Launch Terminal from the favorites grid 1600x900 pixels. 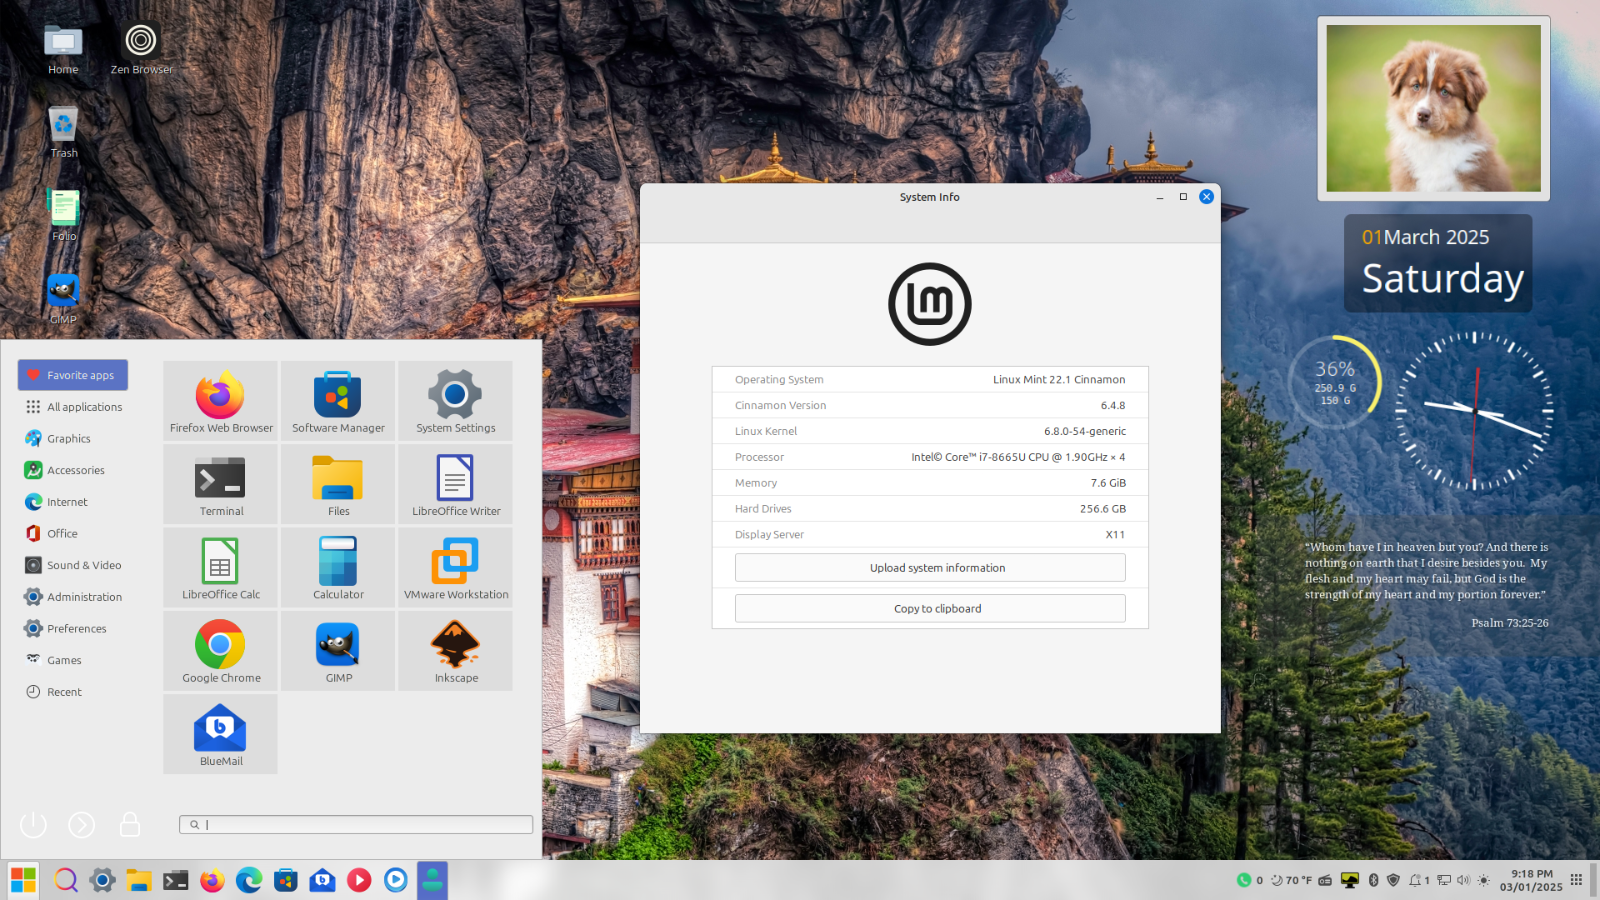coord(220,484)
